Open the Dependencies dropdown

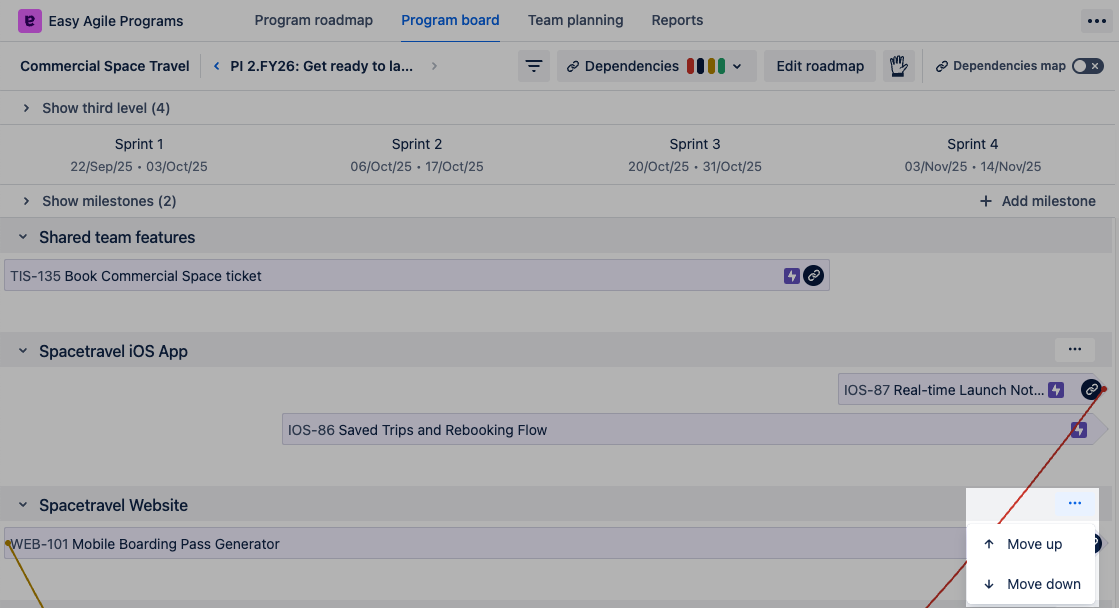click(655, 66)
